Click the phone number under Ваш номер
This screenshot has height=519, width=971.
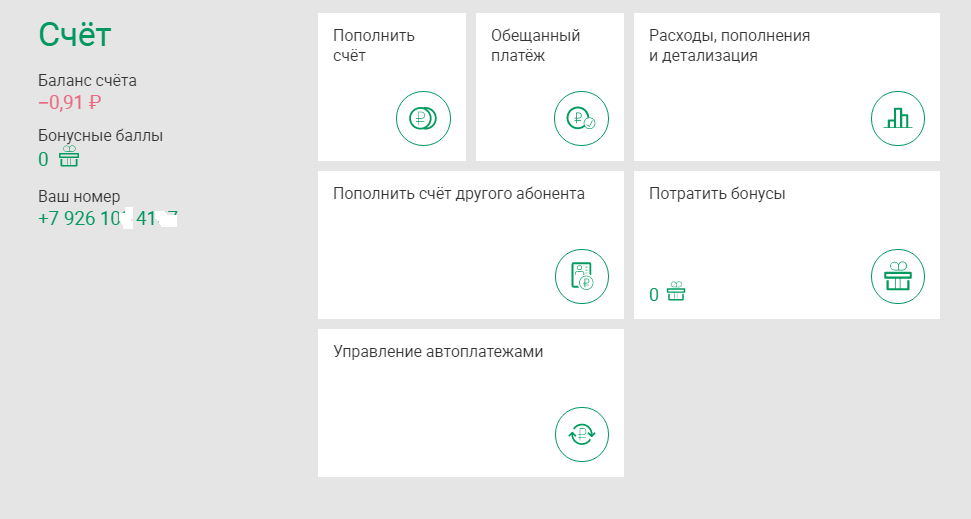tap(107, 218)
